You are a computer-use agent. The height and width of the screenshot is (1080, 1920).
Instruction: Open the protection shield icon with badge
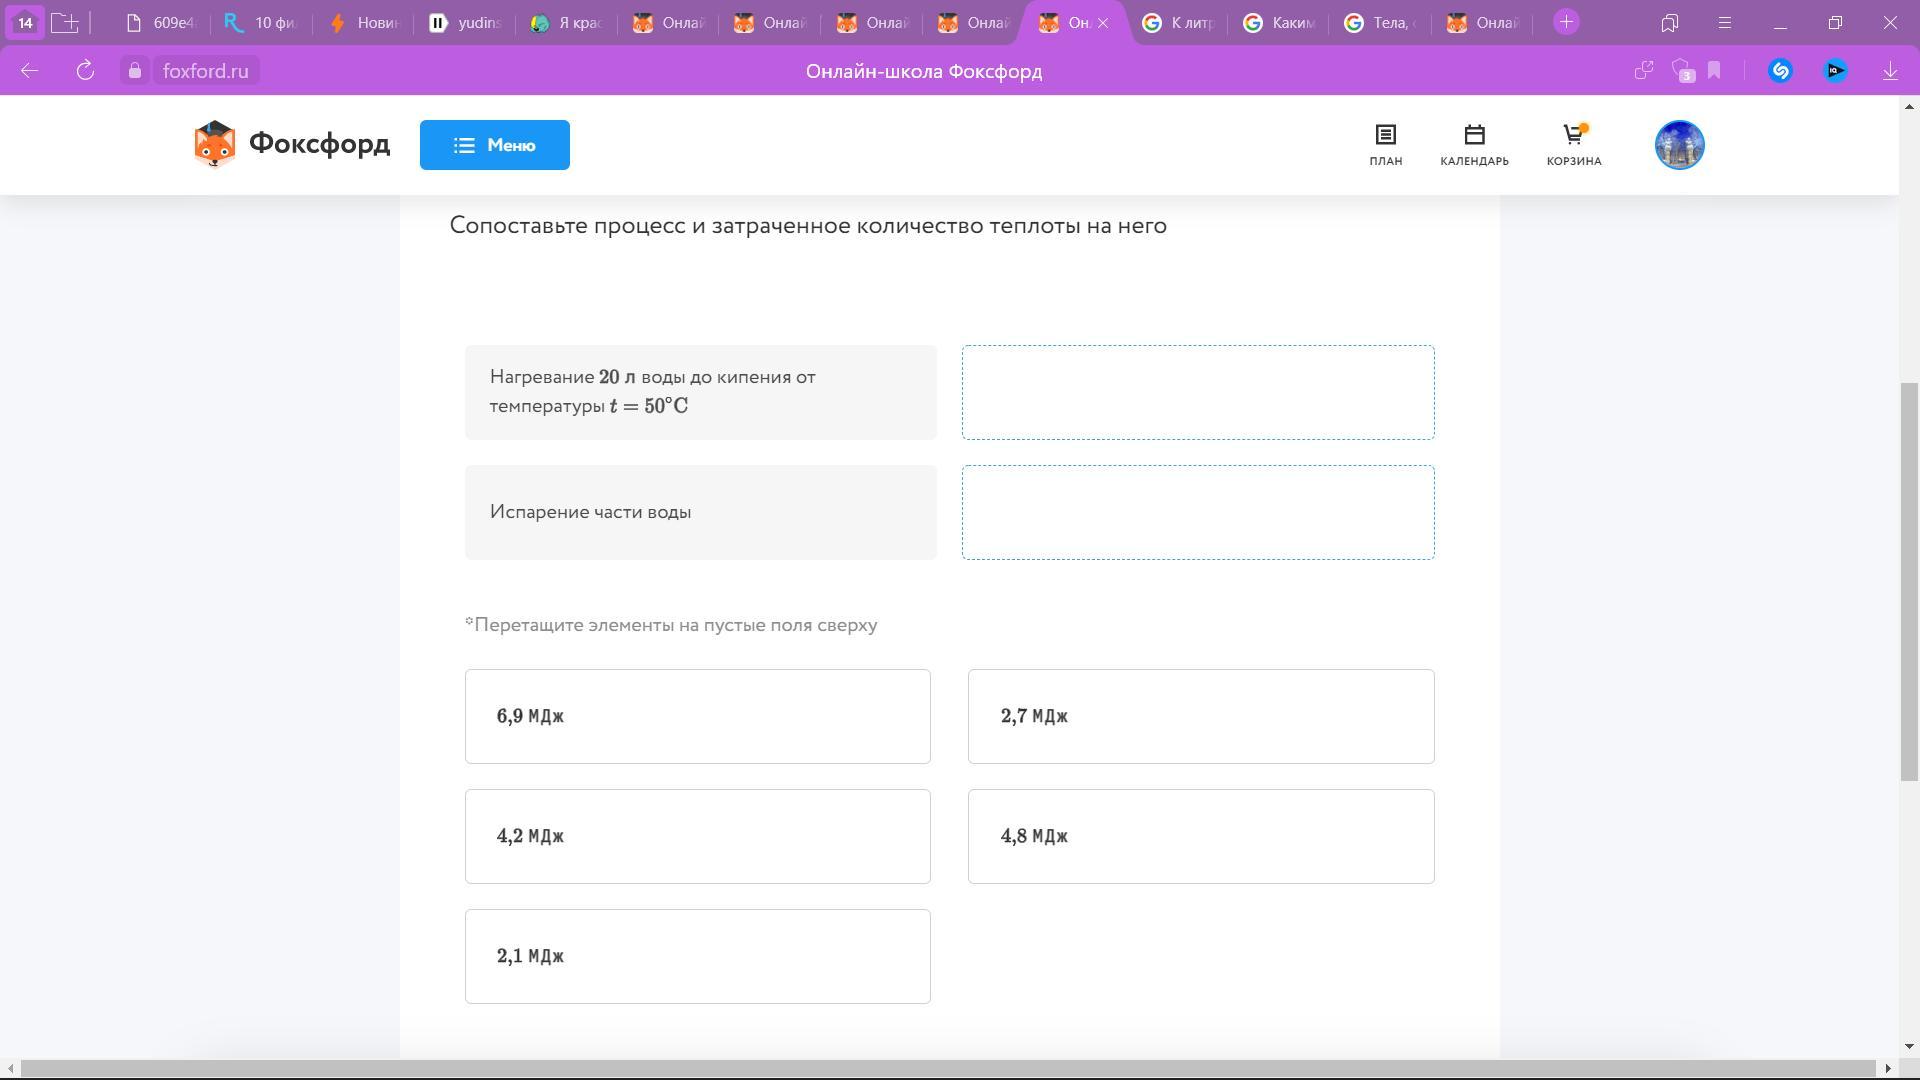pyautogui.click(x=1682, y=71)
